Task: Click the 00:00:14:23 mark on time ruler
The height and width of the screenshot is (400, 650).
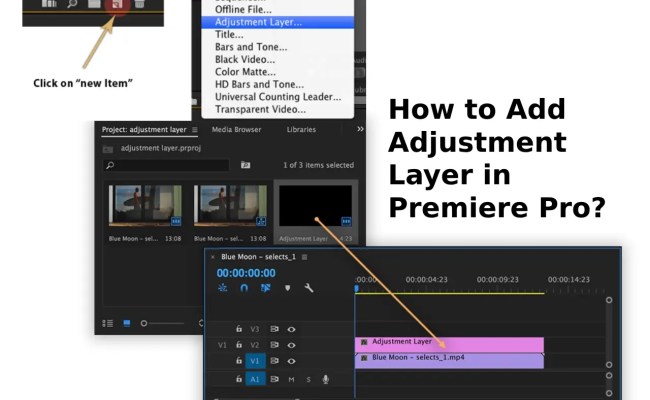Action: (x=568, y=279)
